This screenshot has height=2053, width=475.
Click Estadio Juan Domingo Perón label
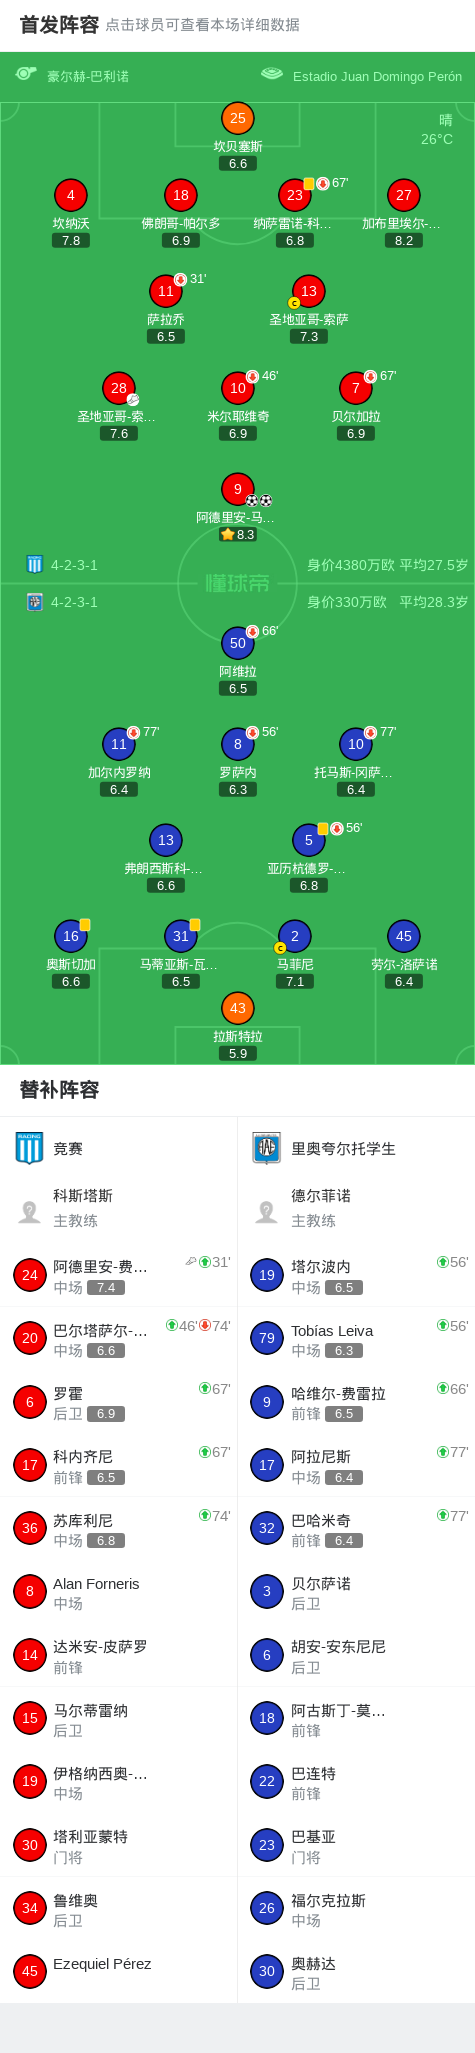click(x=377, y=76)
